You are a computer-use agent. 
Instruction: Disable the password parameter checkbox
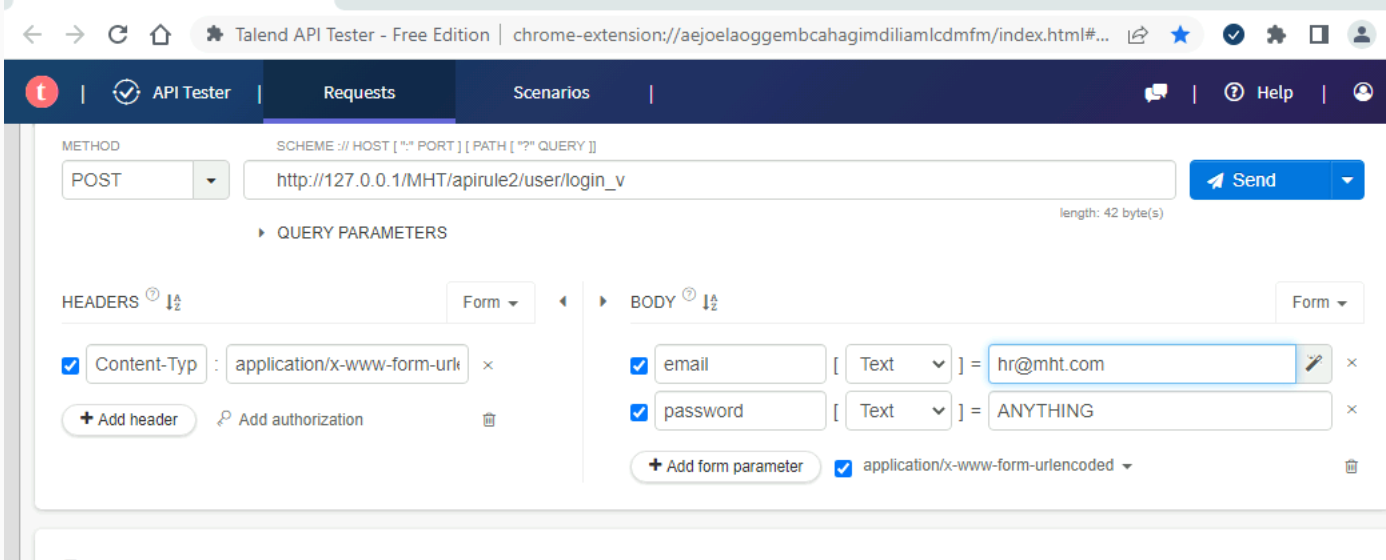pos(639,412)
